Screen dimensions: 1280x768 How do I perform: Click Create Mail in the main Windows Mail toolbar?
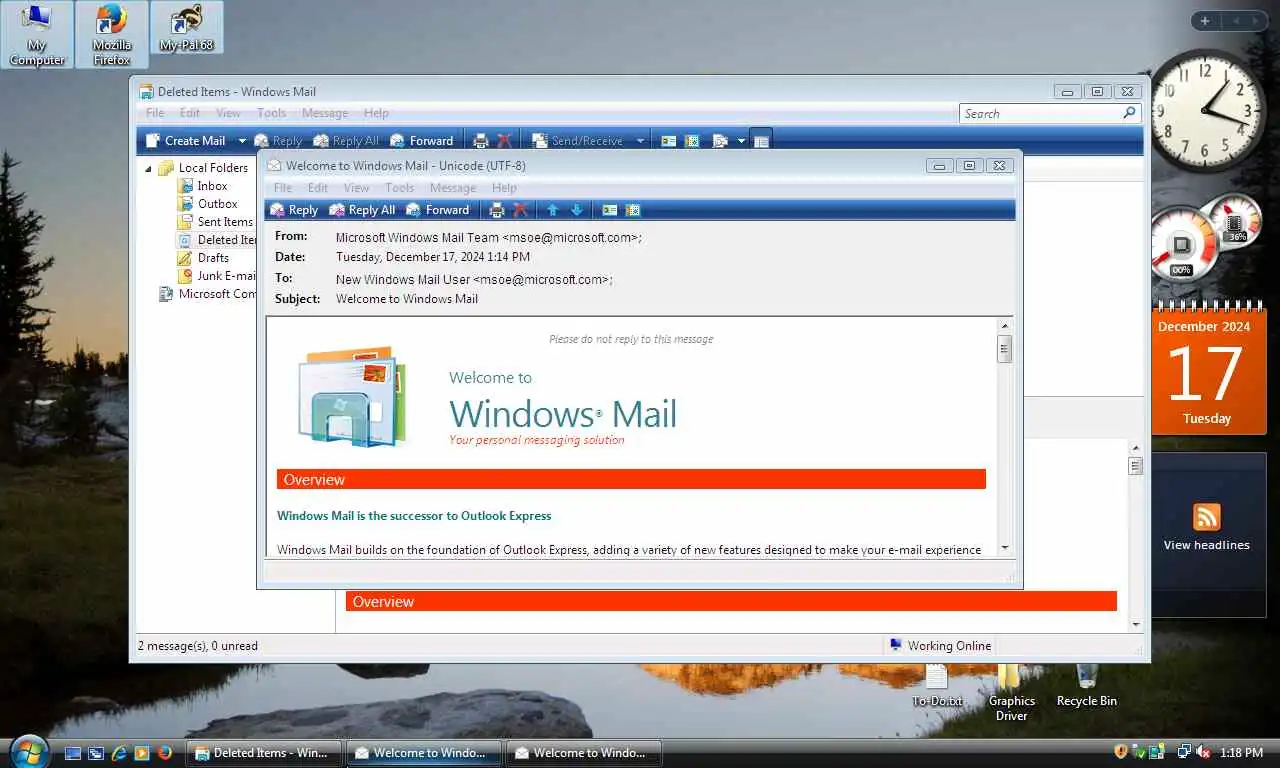click(185, 141)
